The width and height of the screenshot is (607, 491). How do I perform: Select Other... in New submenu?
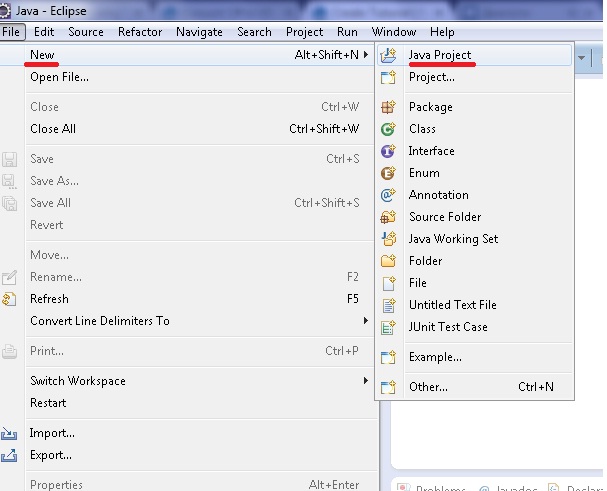475,387
